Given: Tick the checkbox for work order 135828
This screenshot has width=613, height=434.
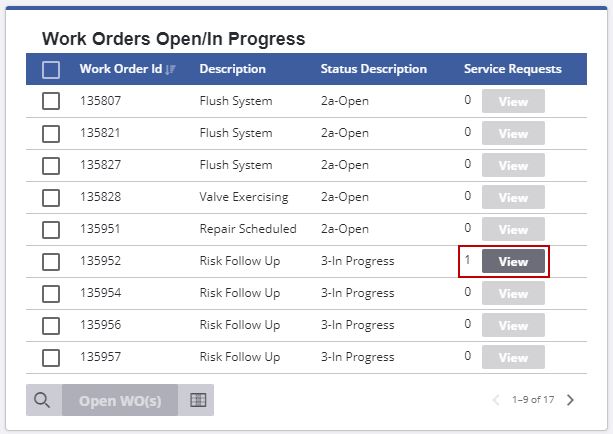Looking at the screenshot, I should pos(51,197).
